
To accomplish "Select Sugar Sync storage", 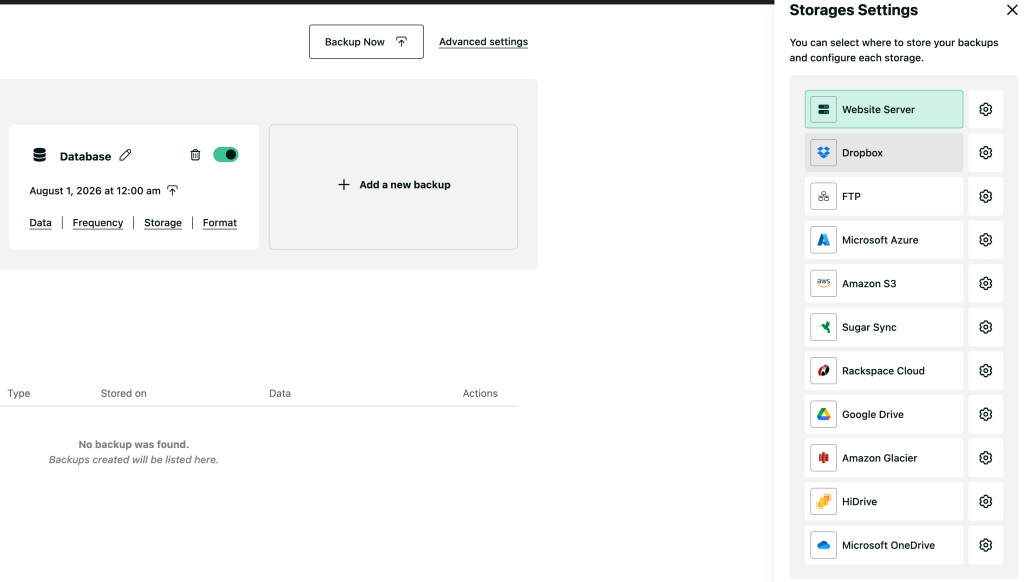I will pos(884,327).
